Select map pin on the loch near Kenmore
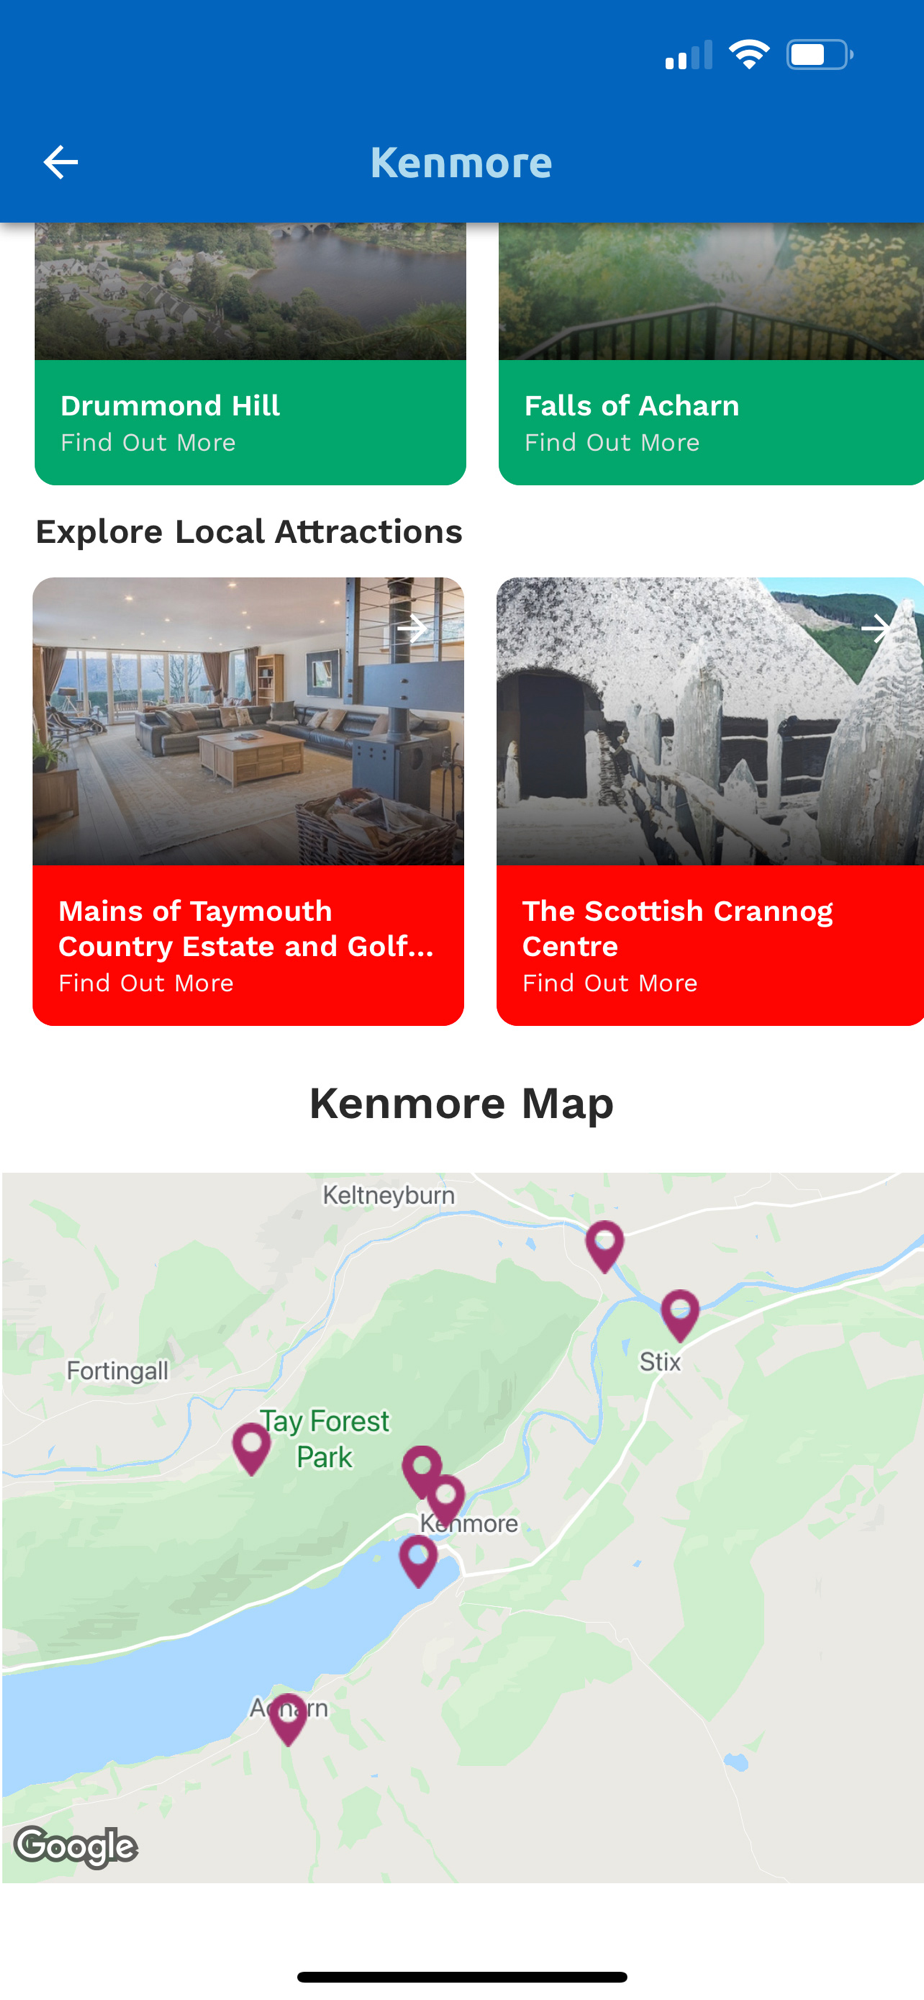 point(418,1561)
